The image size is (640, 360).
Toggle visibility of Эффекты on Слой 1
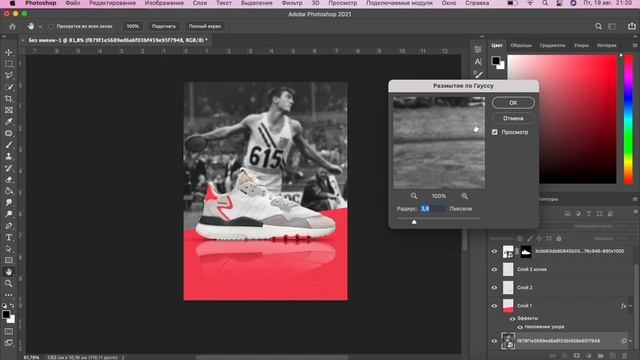[512, 318]
